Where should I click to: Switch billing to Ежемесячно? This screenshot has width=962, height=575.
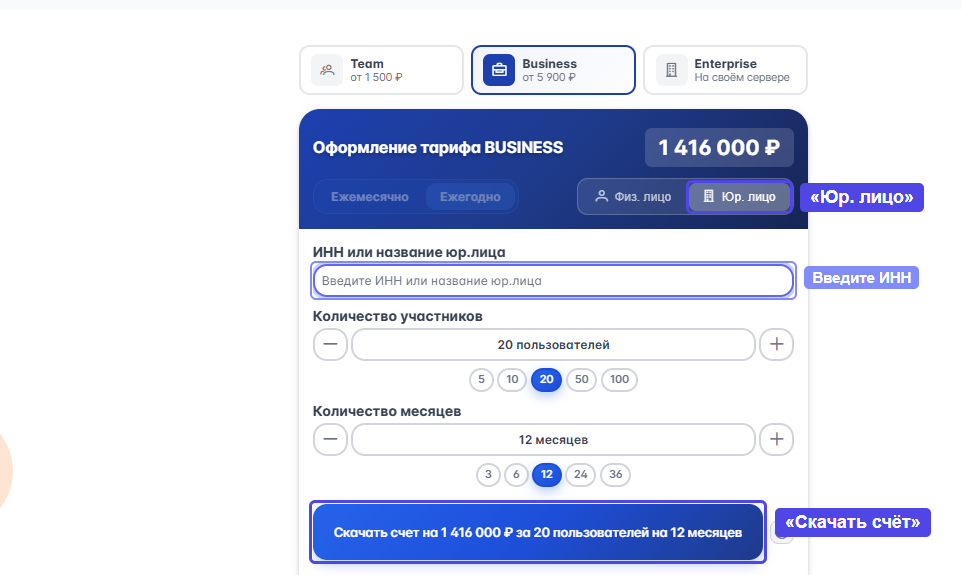pyautogui.click(x=370, y=197)
